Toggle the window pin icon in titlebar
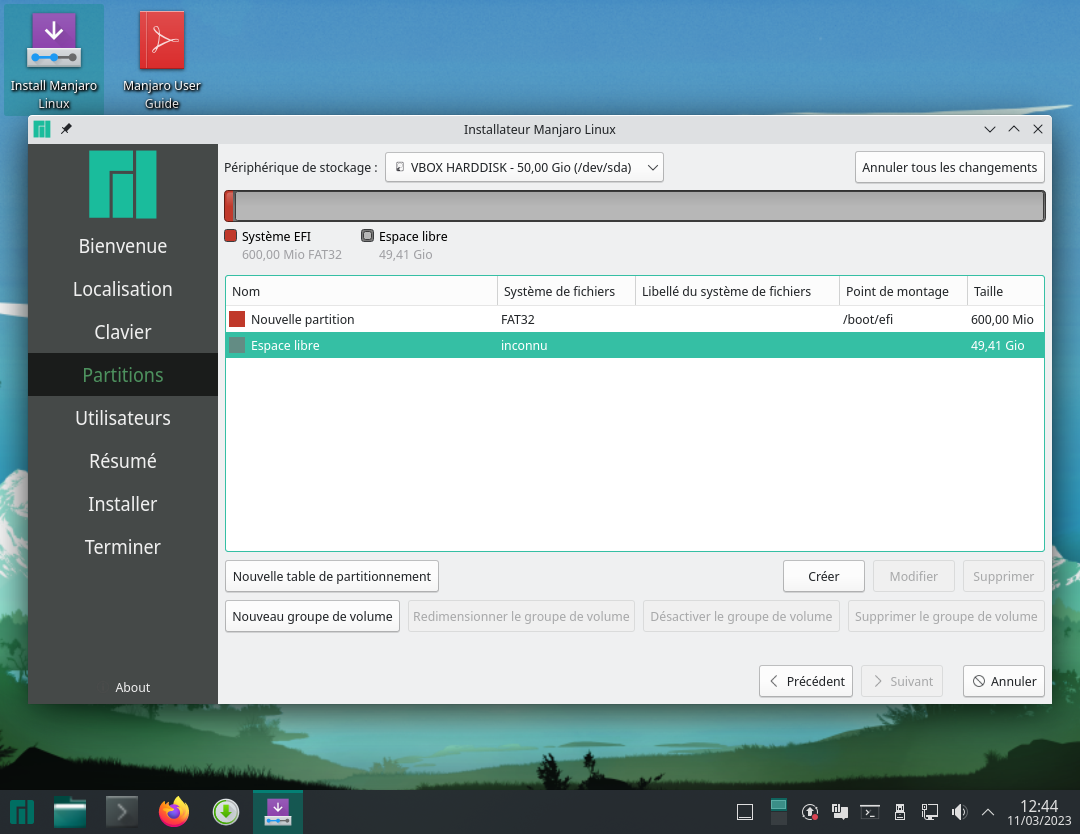Viewport: 1080px width, 834px height. tap(66, 129)
